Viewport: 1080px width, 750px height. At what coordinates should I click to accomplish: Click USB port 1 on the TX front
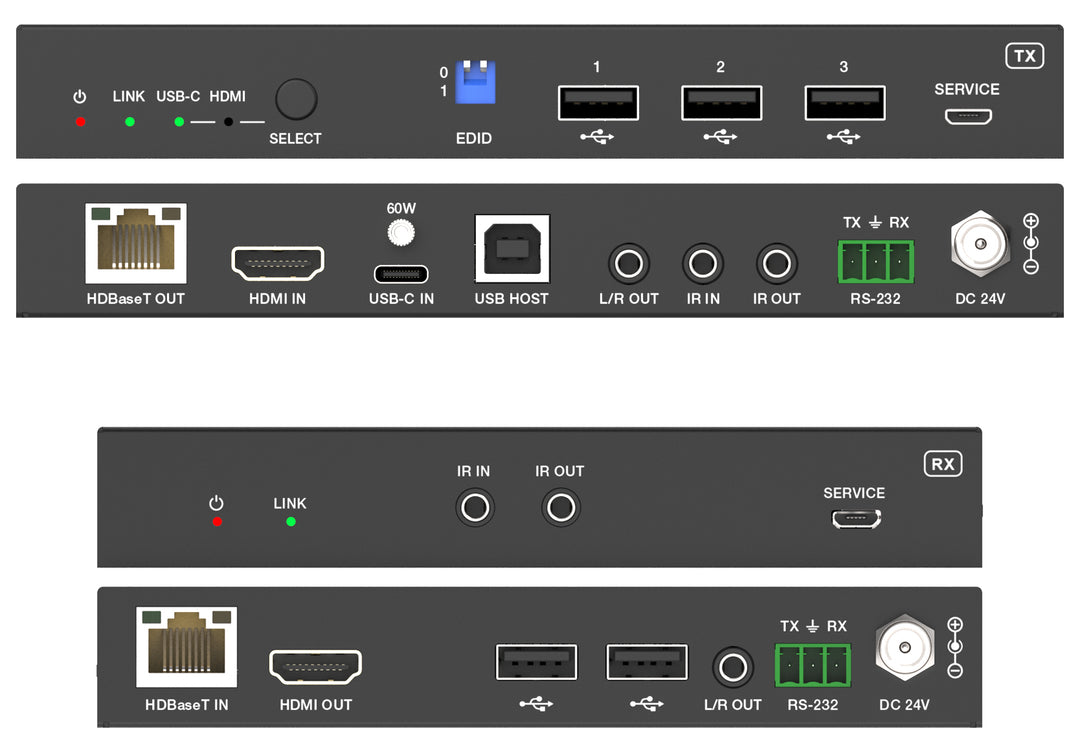click(598, 102)
